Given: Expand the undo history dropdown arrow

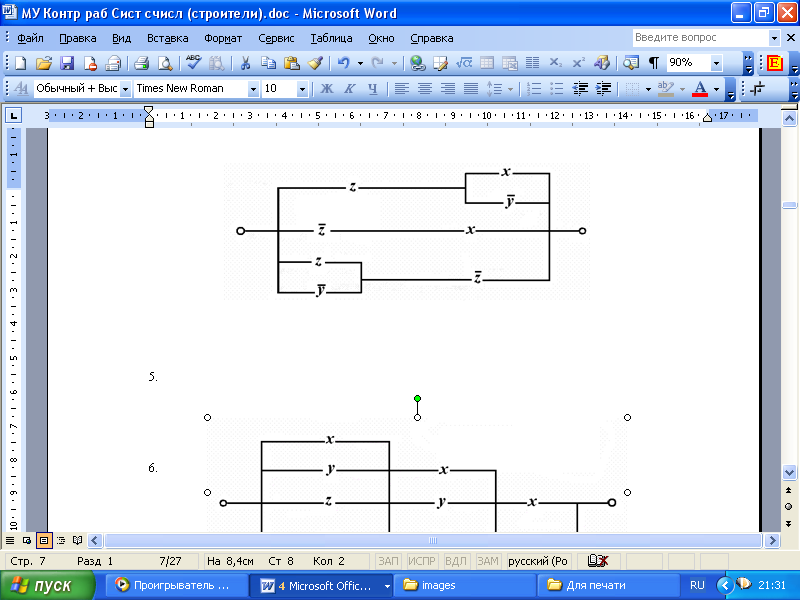Looking at the screenshot, I should 360,63.
